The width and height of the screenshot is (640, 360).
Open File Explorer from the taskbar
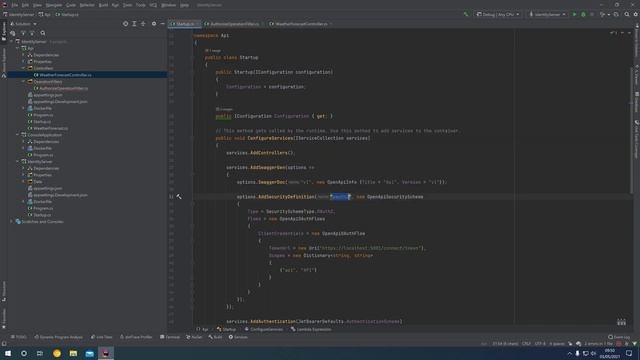[x=73, y=353]
